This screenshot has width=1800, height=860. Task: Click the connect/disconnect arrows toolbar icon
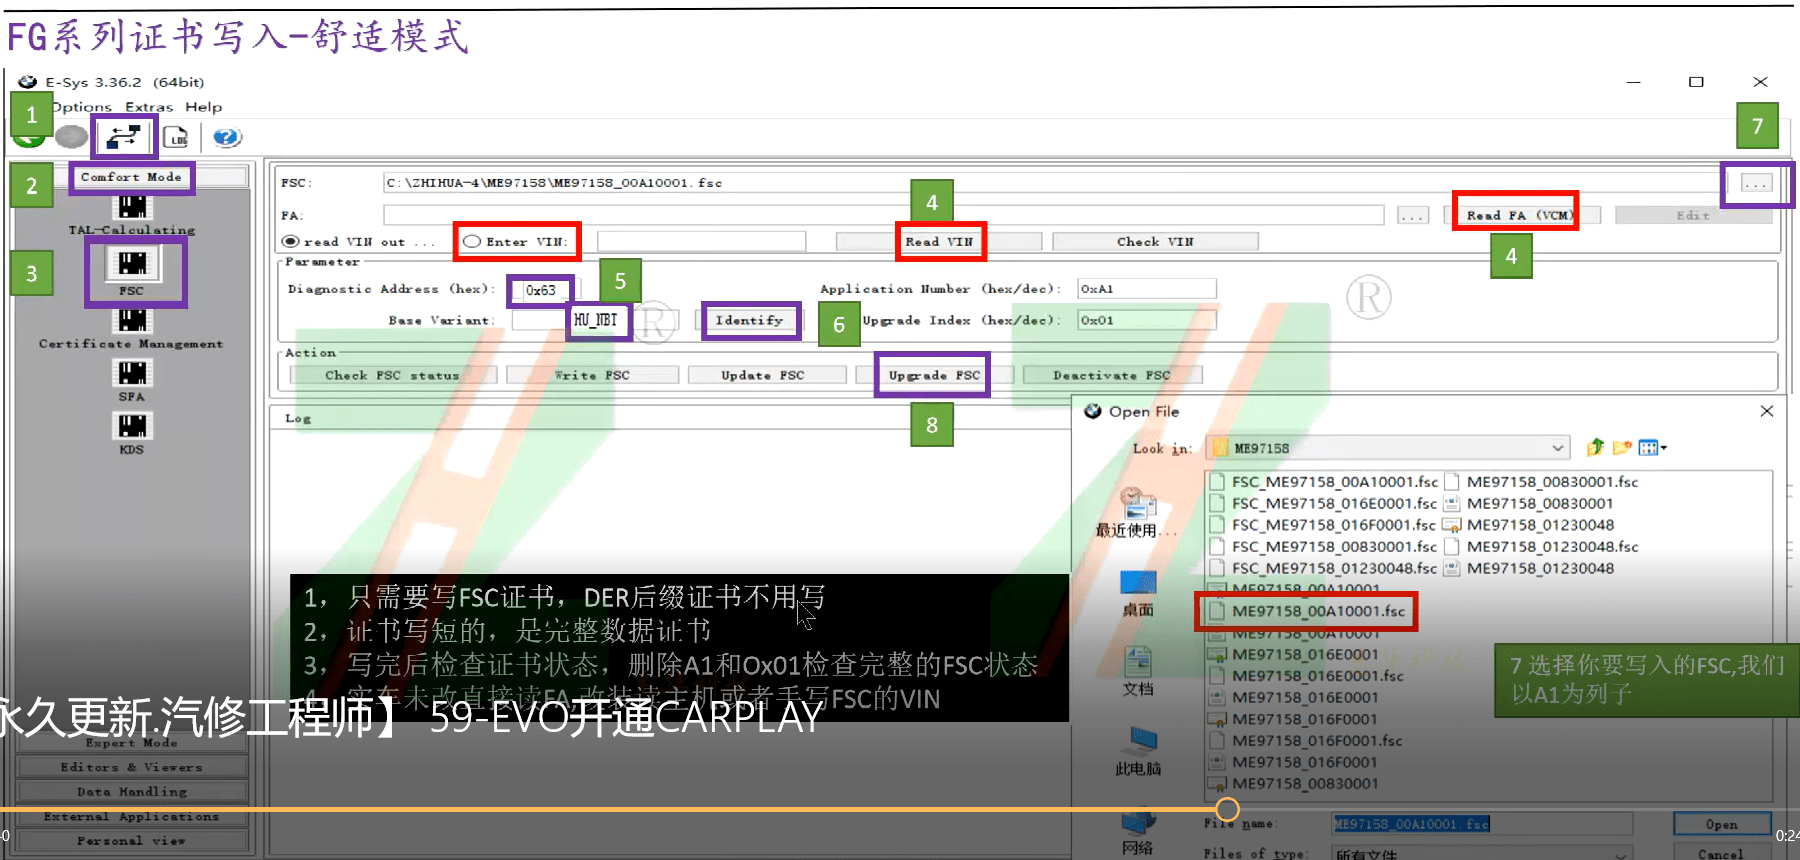click(124, 137)
